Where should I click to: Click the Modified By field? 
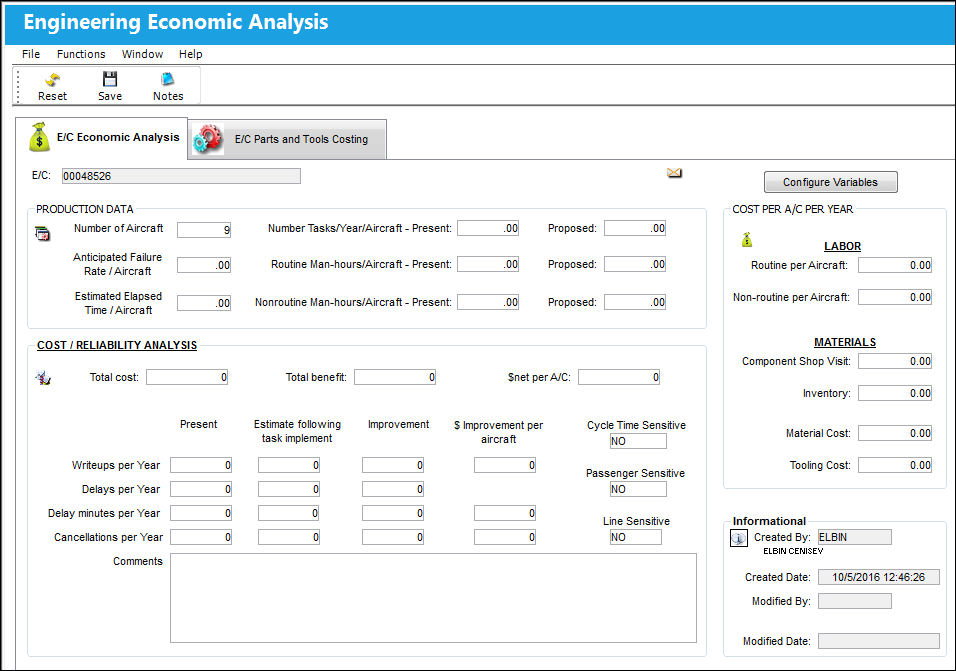click(855, 602)
